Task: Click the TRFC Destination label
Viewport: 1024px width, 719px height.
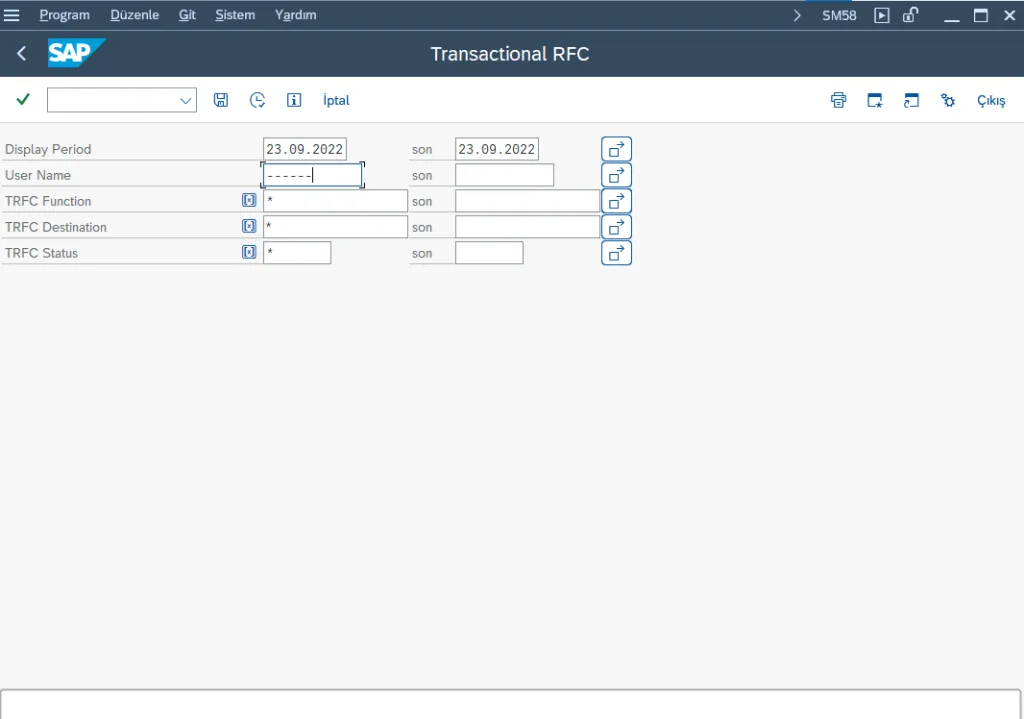Action: [x=56, y=227]
